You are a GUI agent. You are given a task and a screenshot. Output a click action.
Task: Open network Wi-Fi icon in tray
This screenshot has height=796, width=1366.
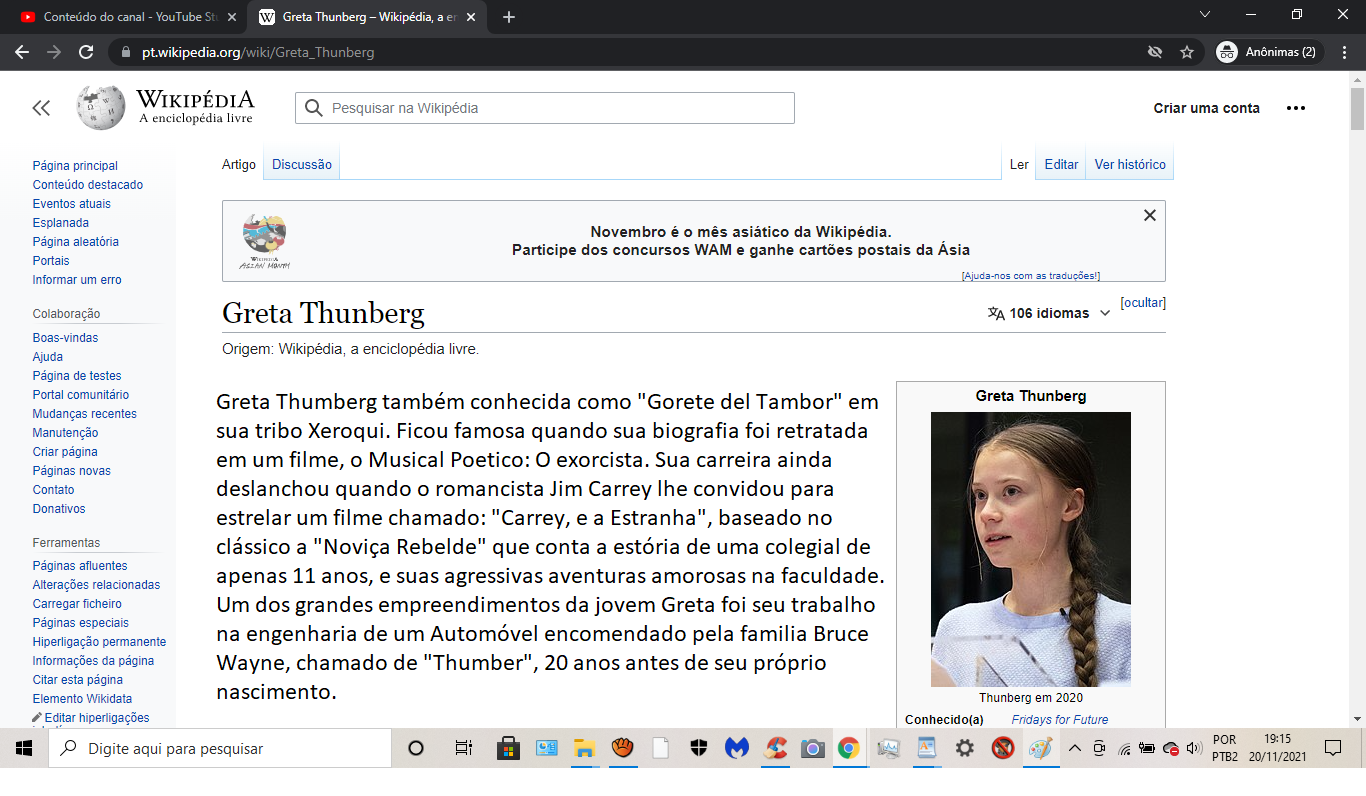click(1124, 748)
